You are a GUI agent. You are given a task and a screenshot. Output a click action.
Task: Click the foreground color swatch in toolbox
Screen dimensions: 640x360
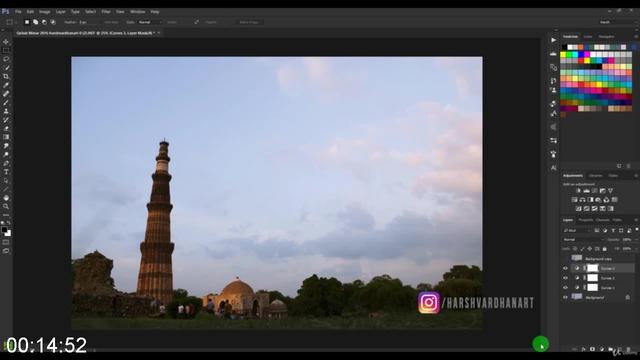pyautogui.click(x=4, y=230)
